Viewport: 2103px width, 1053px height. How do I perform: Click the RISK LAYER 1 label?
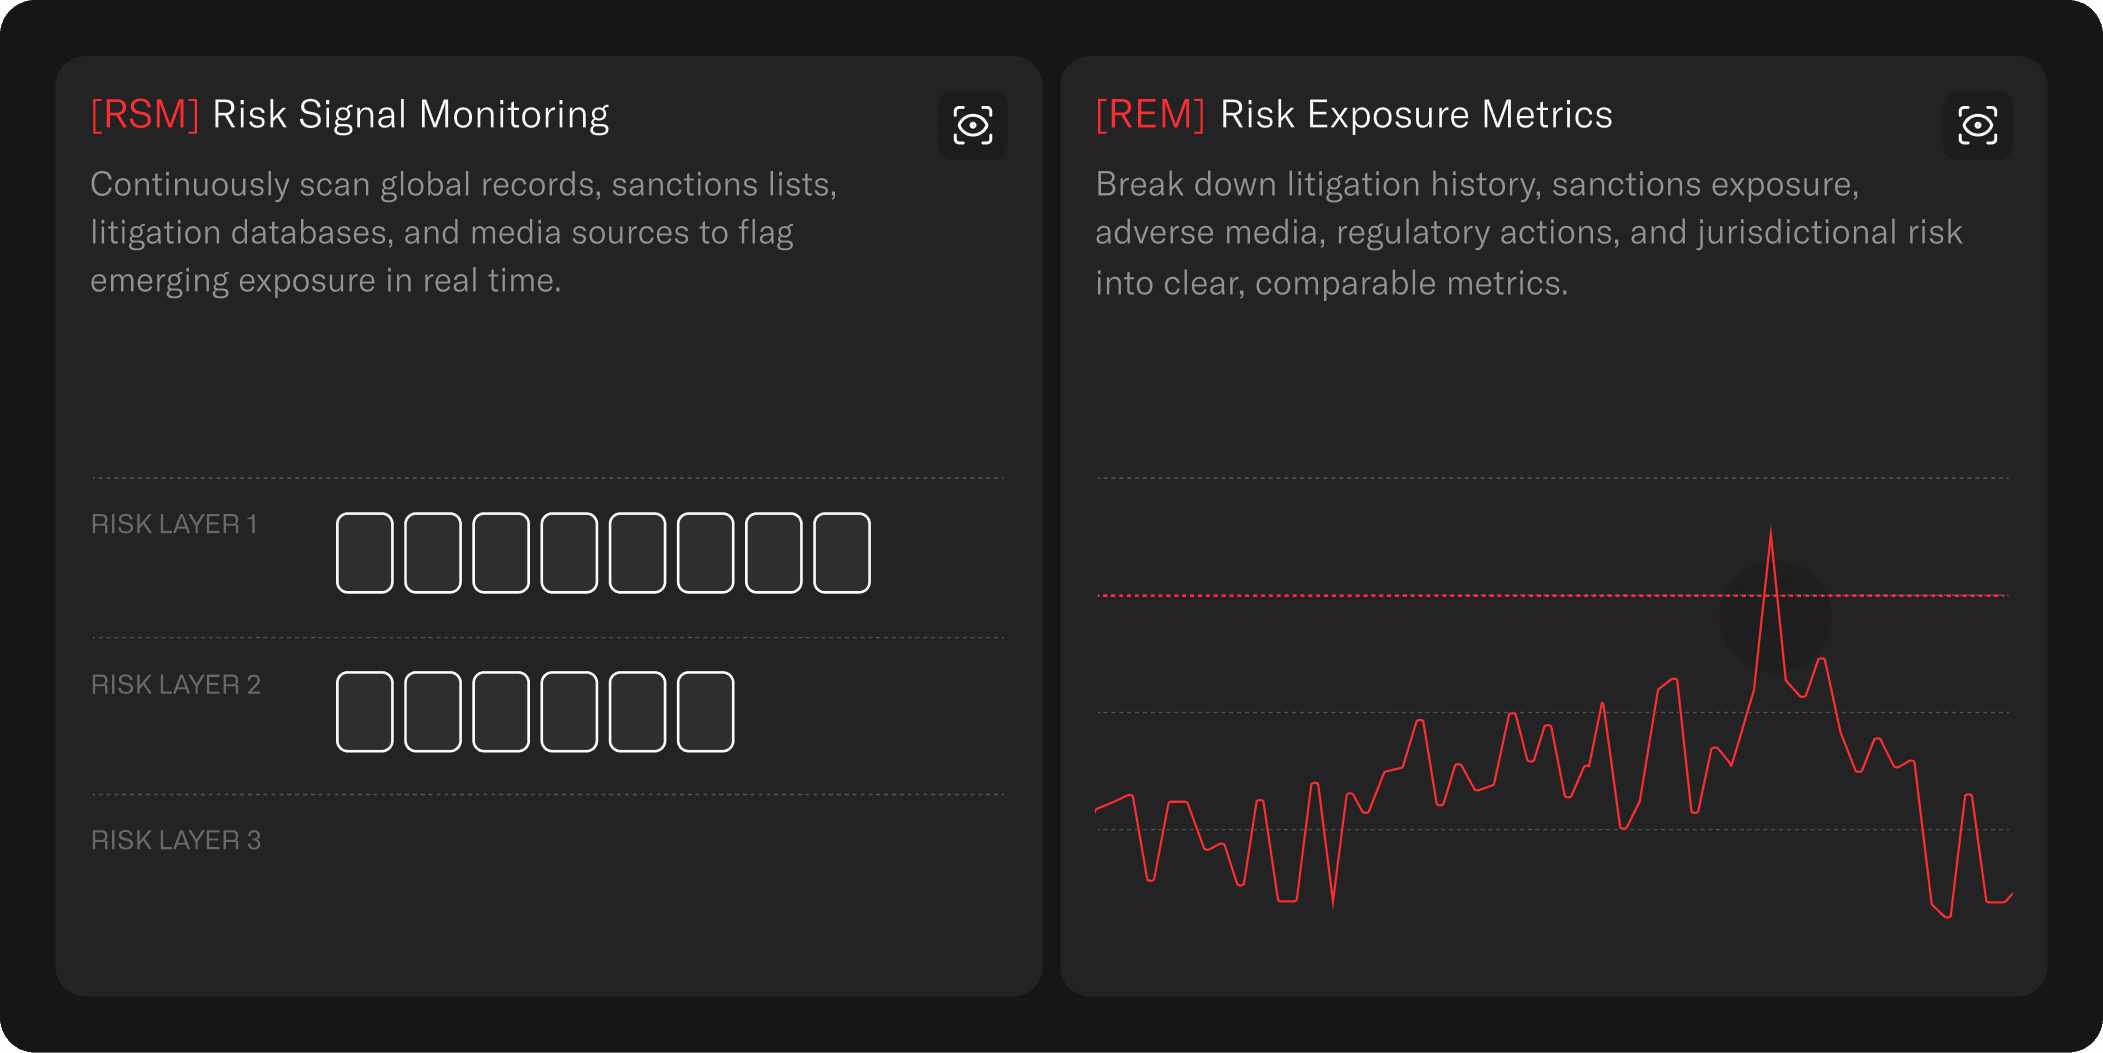[174, 524]
